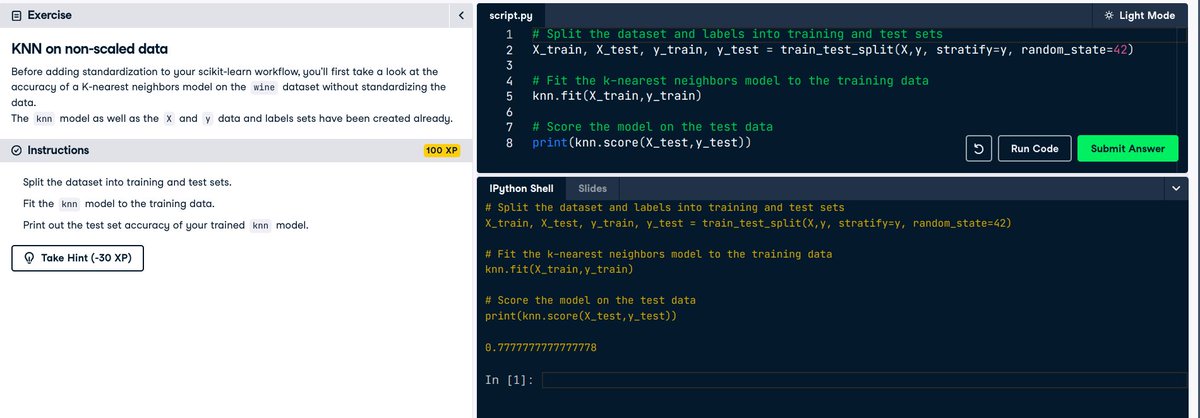Viewport: 1200px width, 418px height.
Task: Click print(knn.score) line 8 in editor
Action: pos(642,143)
